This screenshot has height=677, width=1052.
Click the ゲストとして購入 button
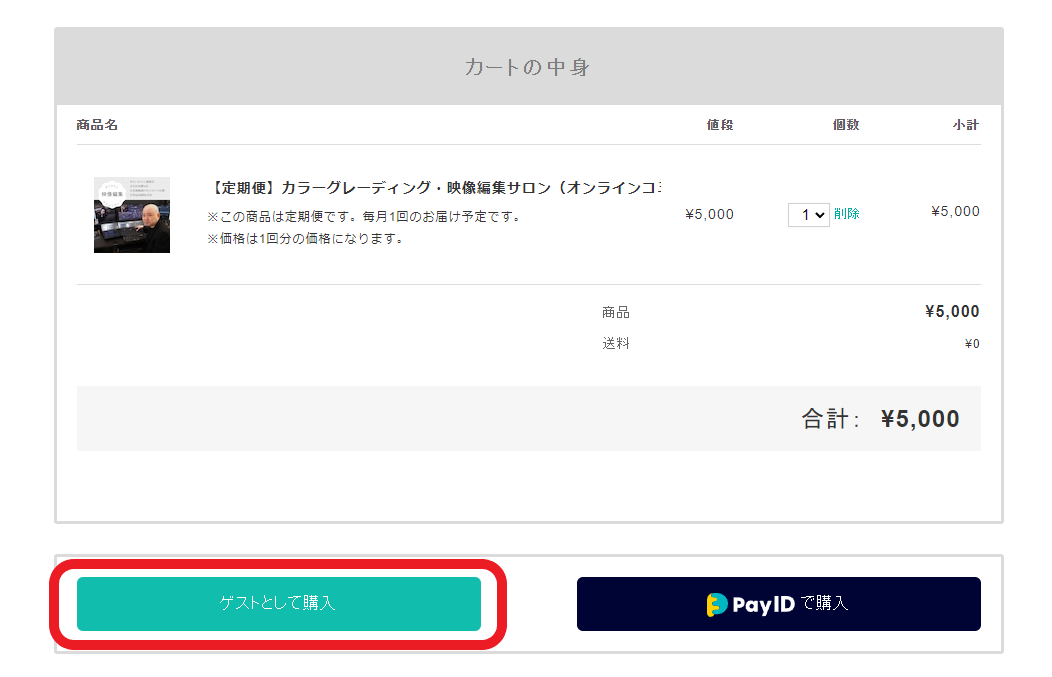point(279,604)
